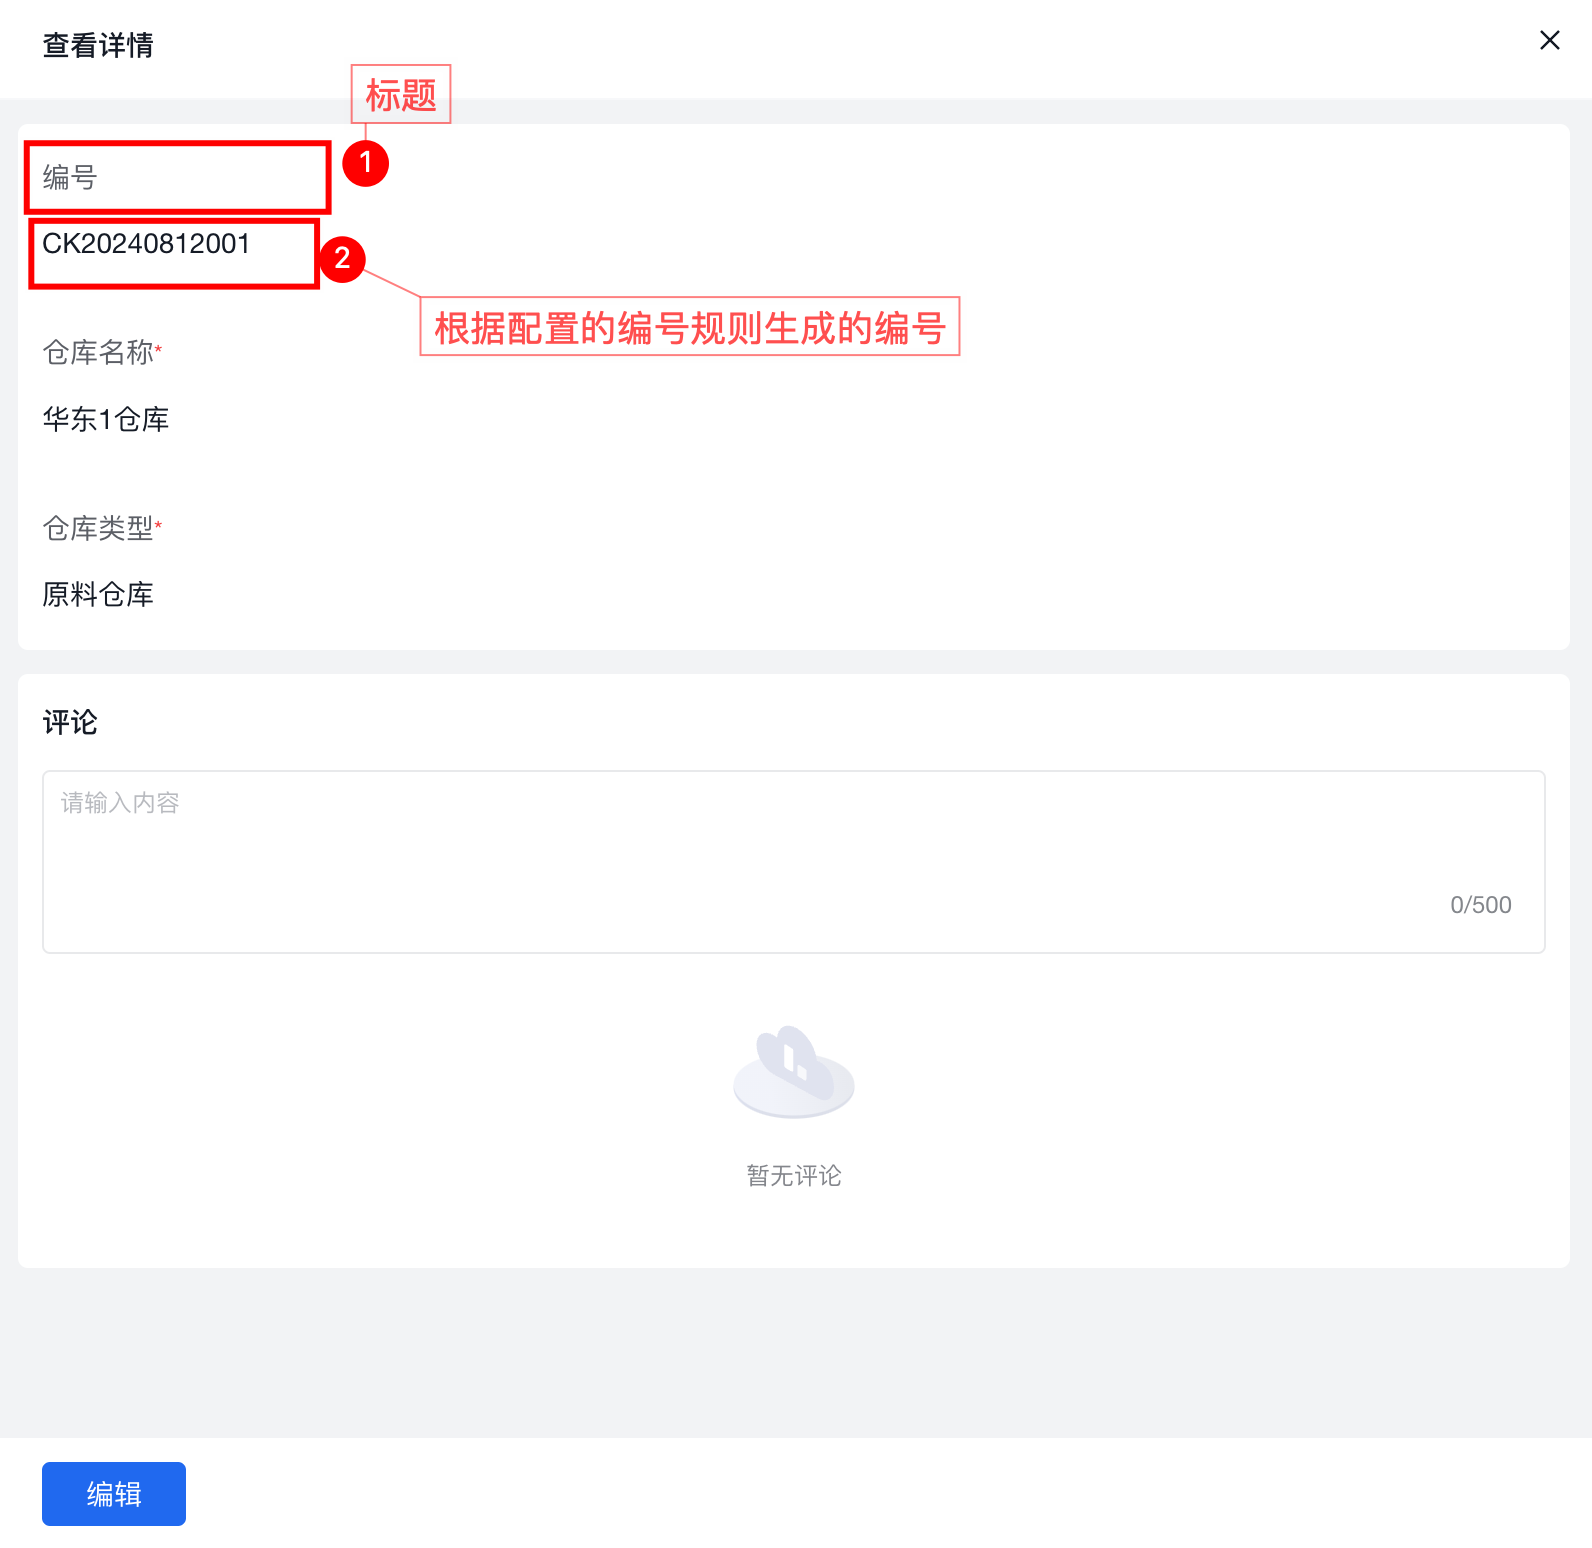
Task: Click the 0/500 character counter
Action: (1480, 905)
